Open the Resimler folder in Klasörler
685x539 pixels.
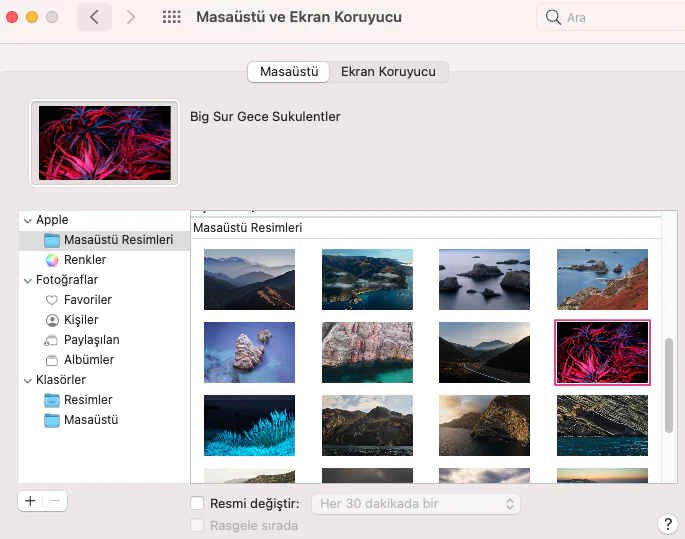click(88, 400)
